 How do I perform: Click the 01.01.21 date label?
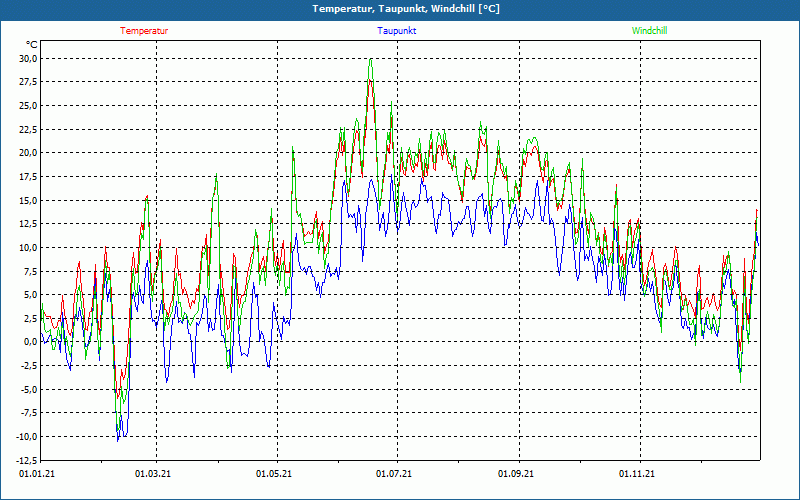37,474
